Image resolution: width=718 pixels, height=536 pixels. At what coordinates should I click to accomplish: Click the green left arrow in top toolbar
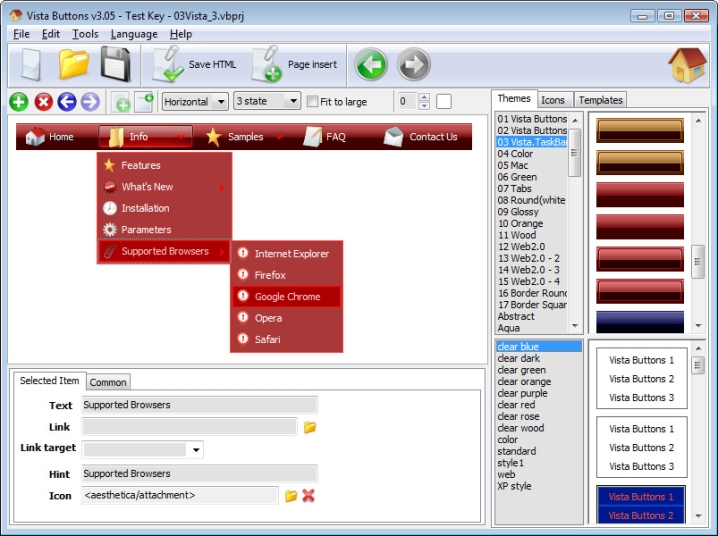pos(371,65)
